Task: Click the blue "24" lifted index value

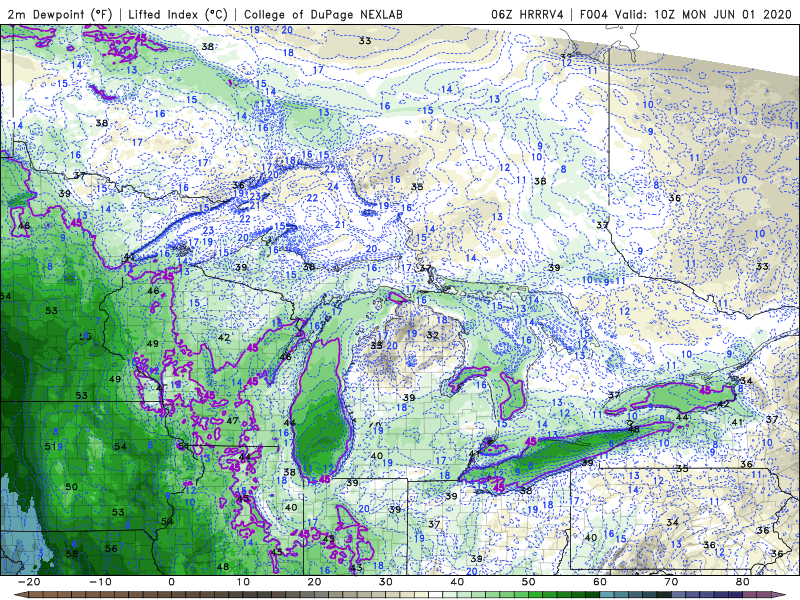Action: point(333,187)
